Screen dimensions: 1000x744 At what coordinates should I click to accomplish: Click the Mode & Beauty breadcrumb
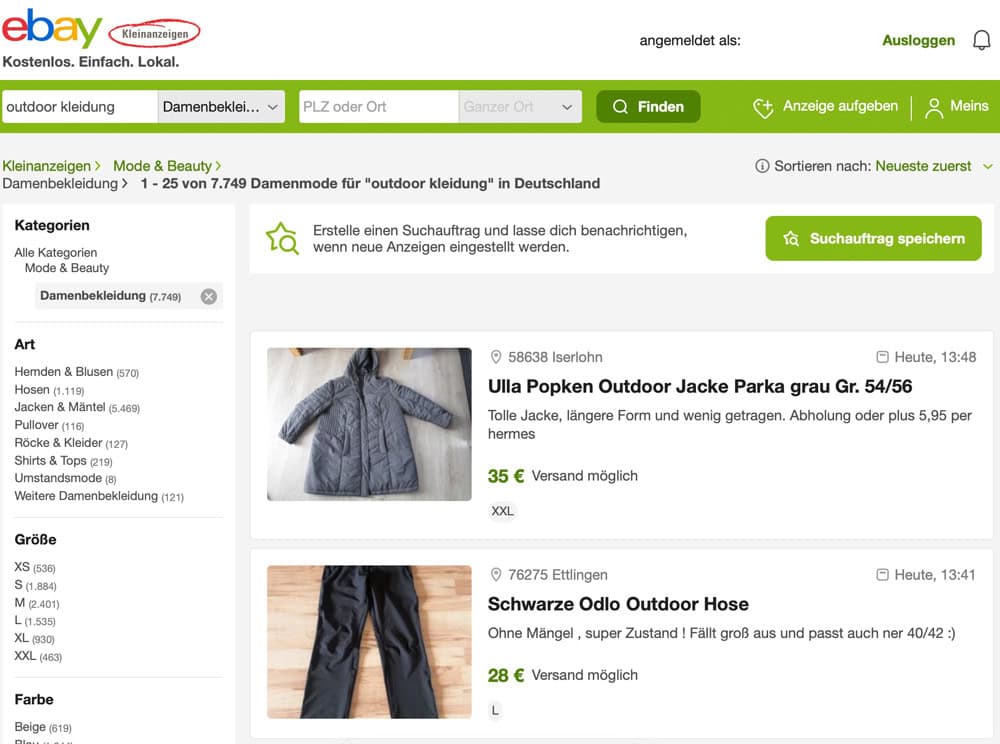(162, 166)
